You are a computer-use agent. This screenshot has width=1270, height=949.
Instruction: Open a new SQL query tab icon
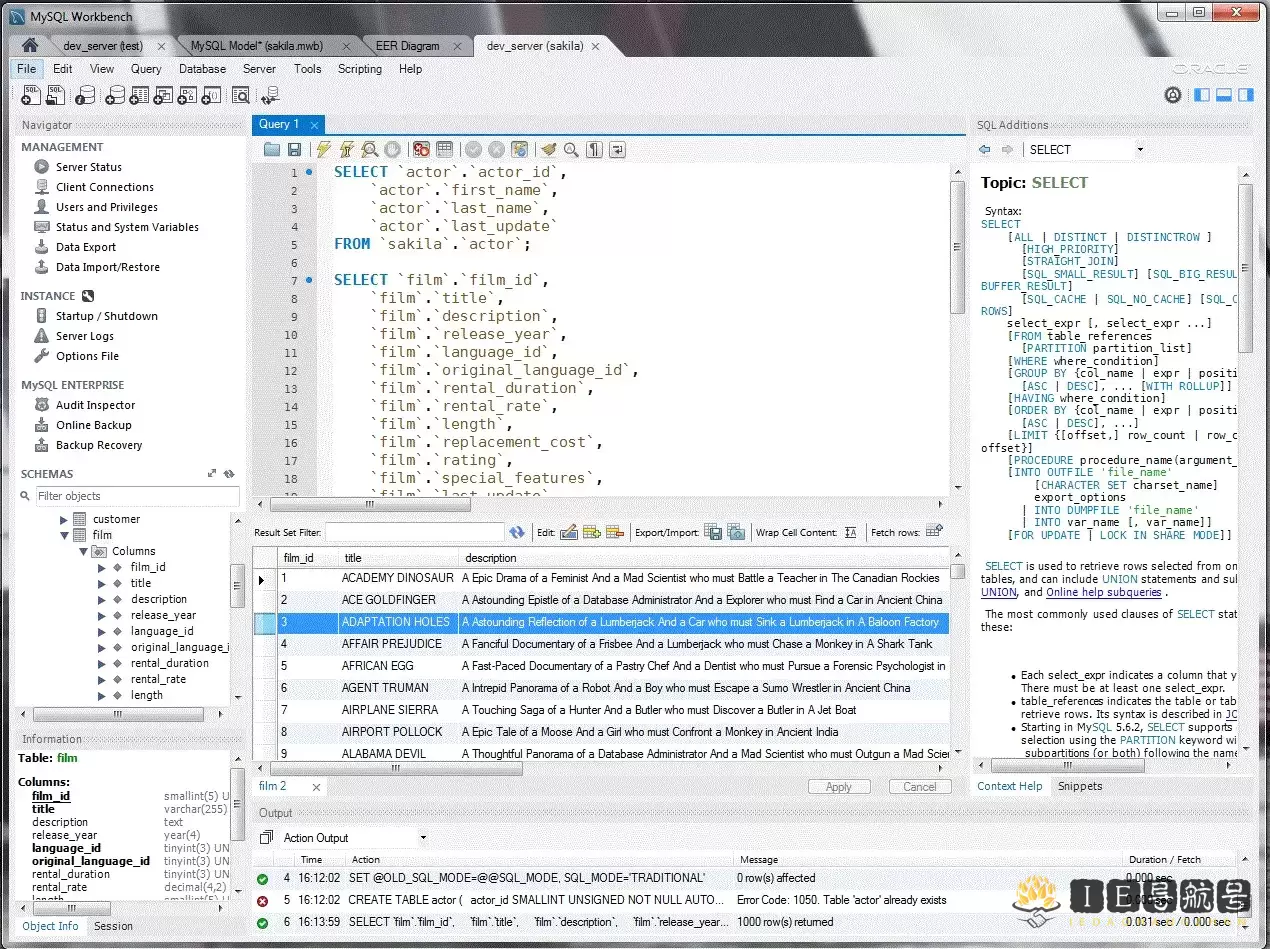30,95
